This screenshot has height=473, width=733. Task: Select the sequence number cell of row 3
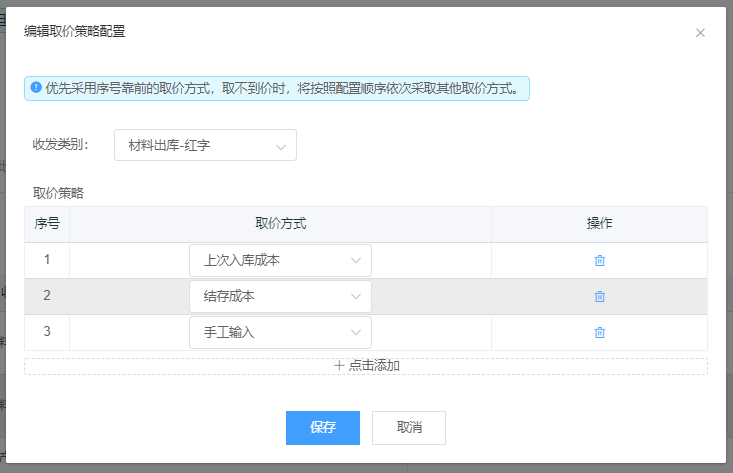pos(47,331)
